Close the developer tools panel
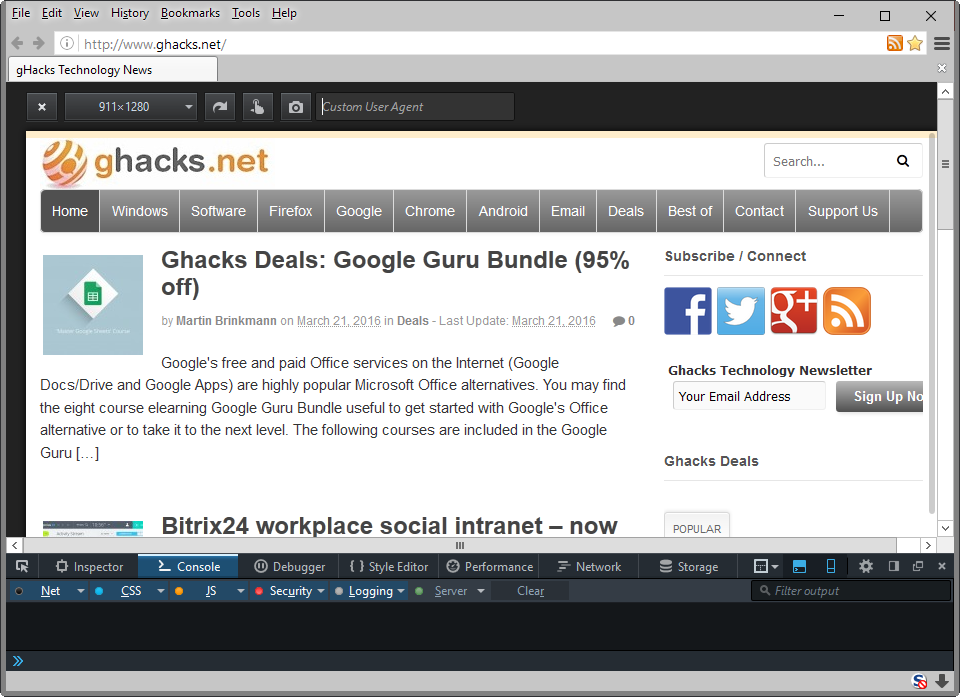 click(942, 566)
